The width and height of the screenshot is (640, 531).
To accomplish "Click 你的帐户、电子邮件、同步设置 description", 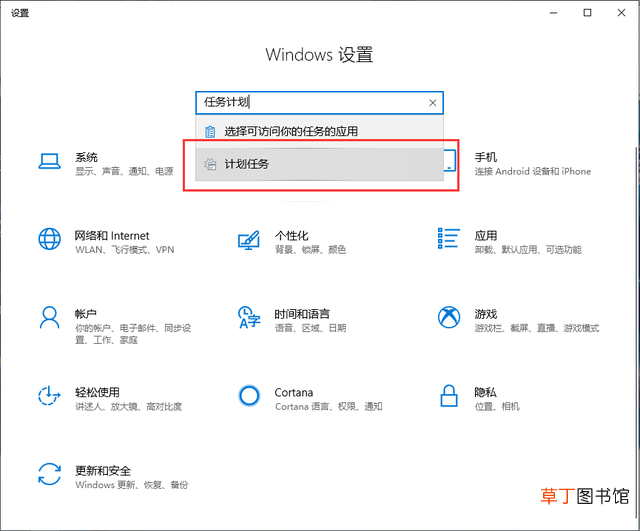I will (133, 334).
